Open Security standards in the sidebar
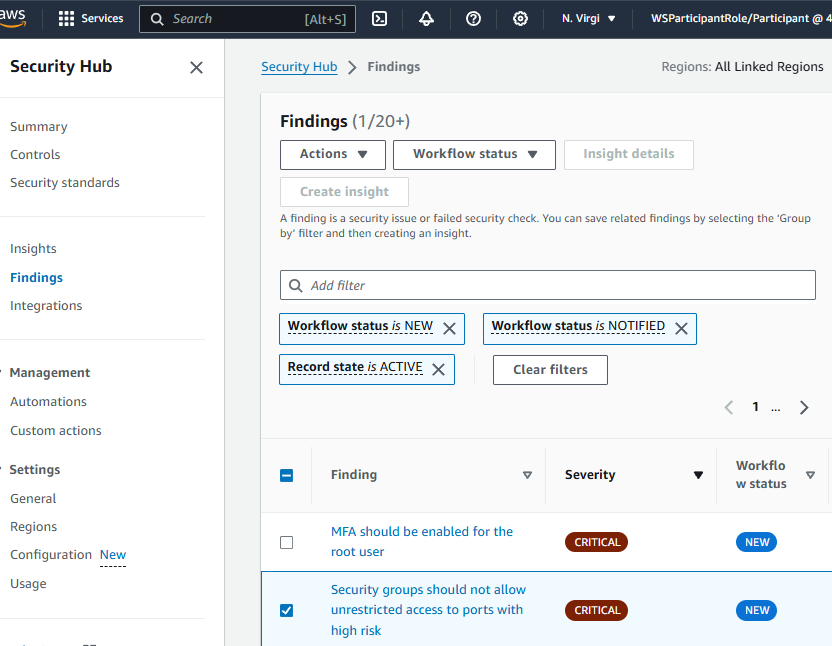 pyautogui.click(x=65, y=183)
